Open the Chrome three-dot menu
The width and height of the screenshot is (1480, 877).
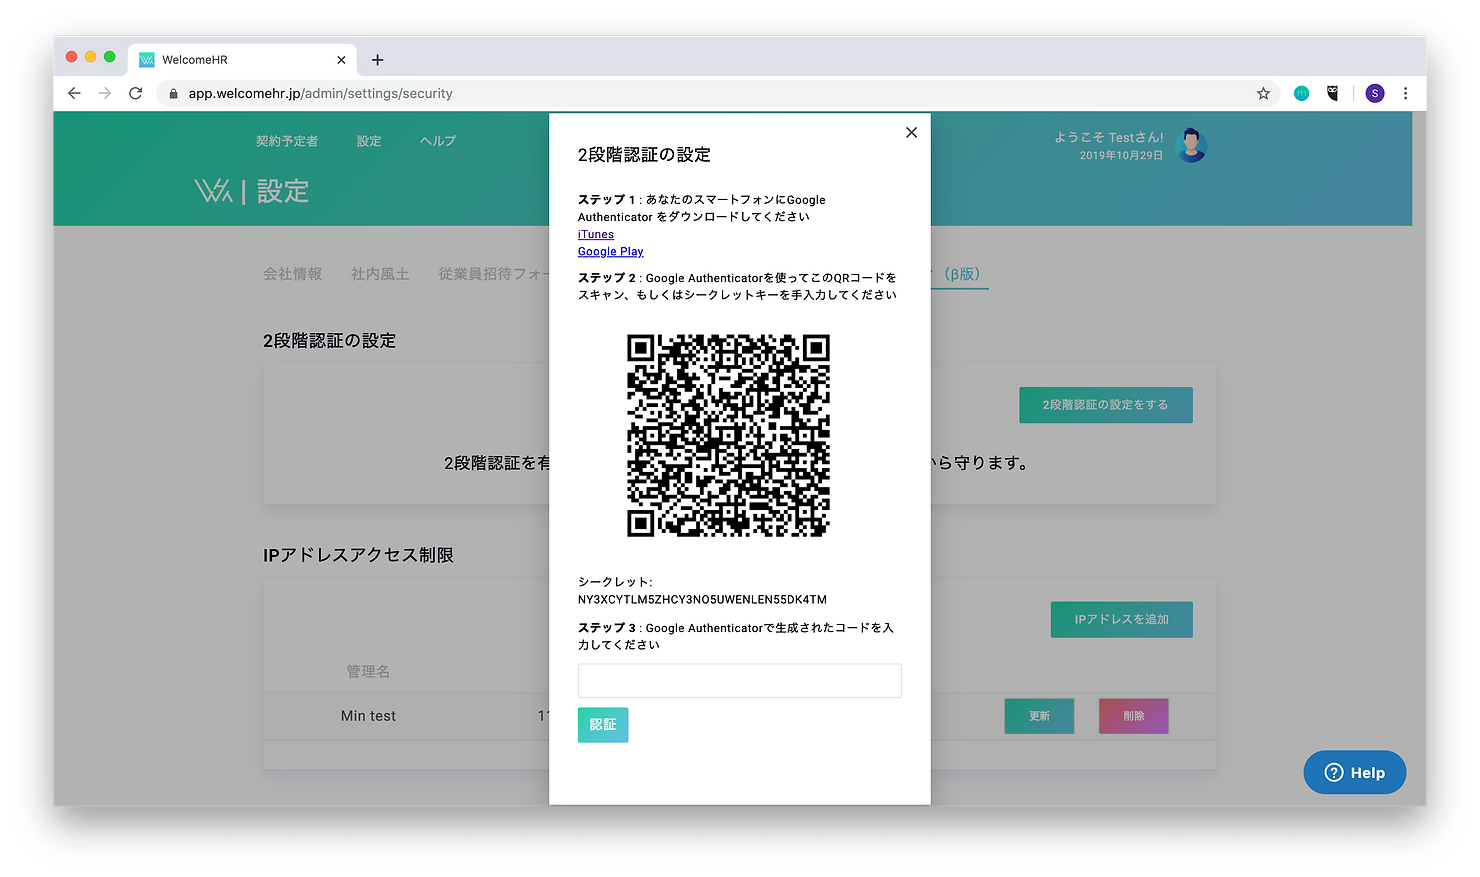1405,93
